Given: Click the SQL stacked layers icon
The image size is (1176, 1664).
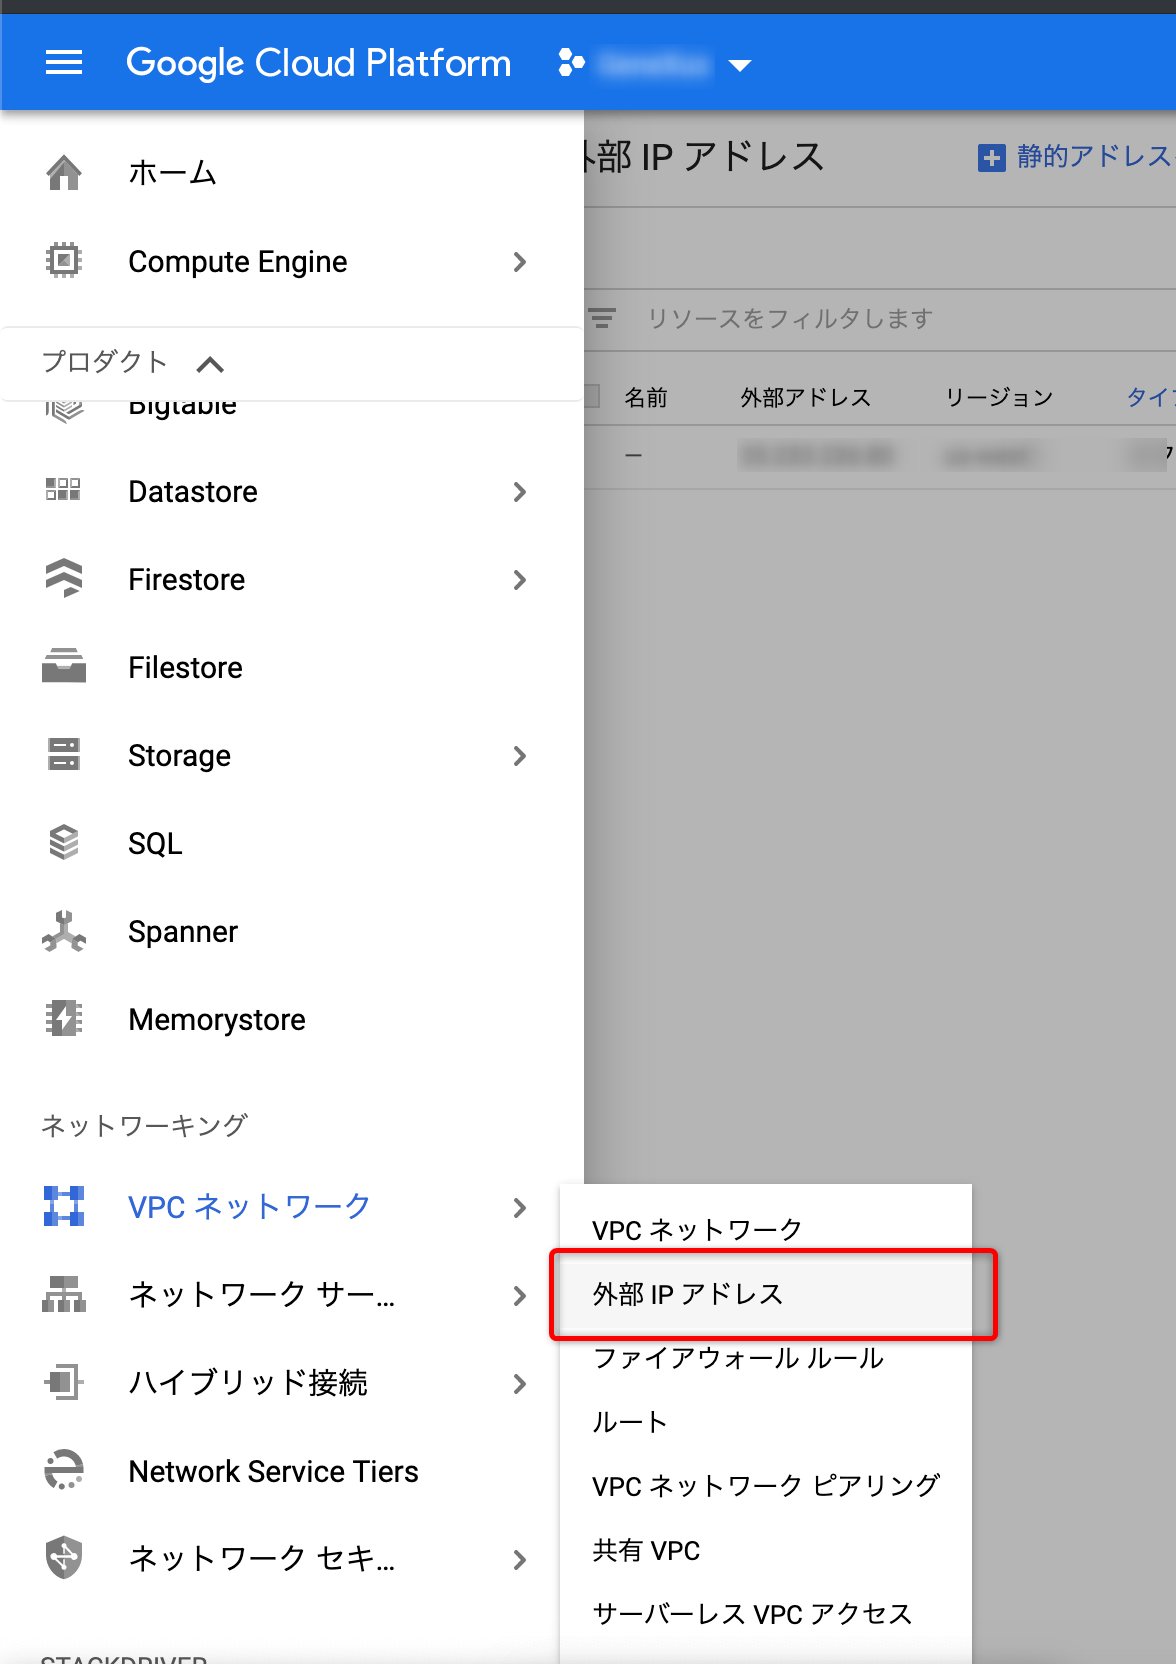Looking at the screenshot, I should point(64,842).
